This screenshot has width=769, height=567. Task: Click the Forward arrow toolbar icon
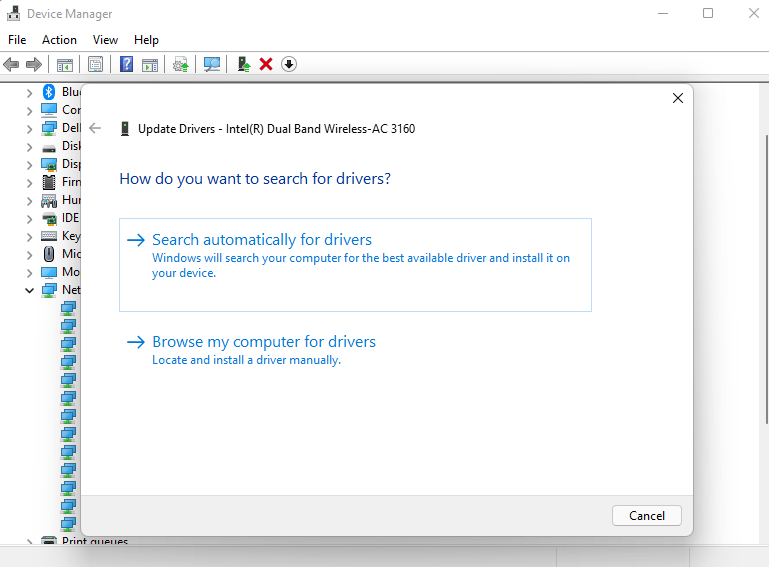(x=34, y=64)
